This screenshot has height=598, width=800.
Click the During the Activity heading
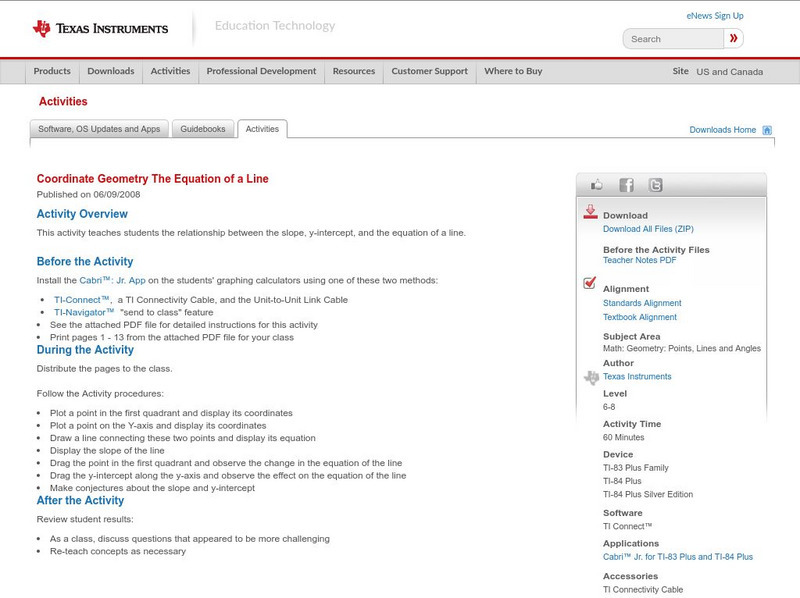click(x=85, y=350)
